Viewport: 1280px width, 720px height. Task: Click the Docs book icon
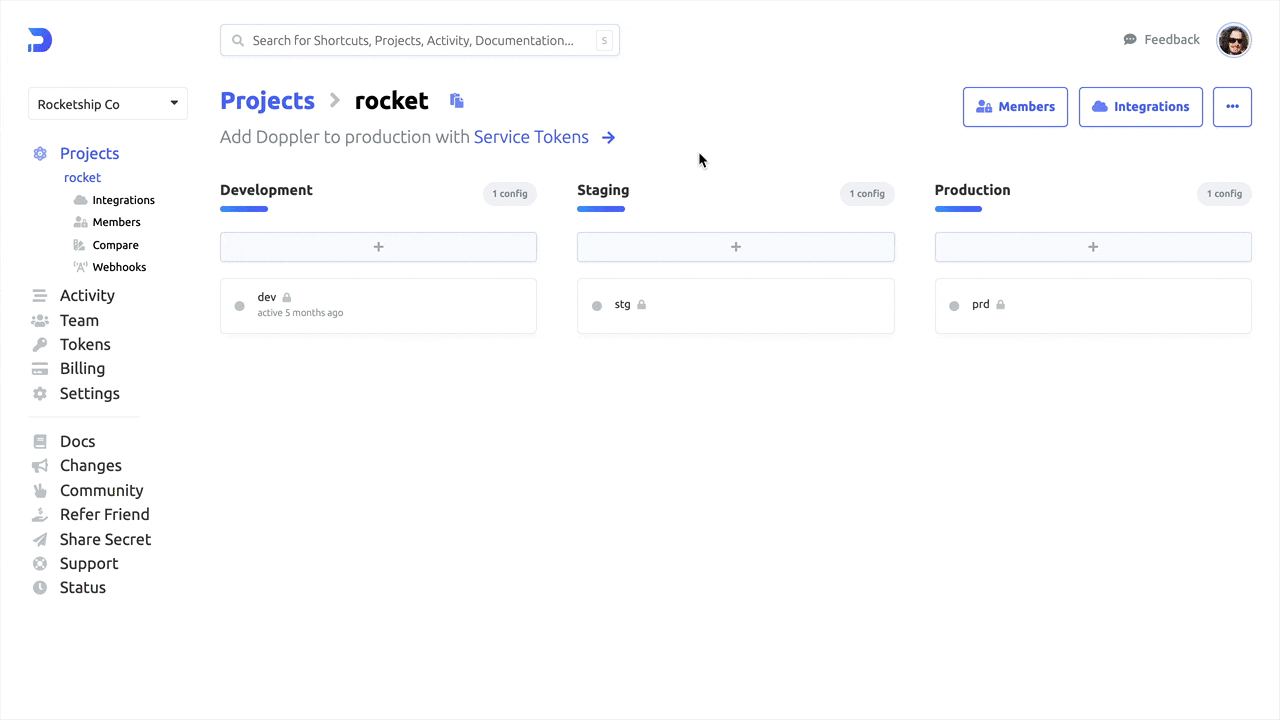[40, 441]
